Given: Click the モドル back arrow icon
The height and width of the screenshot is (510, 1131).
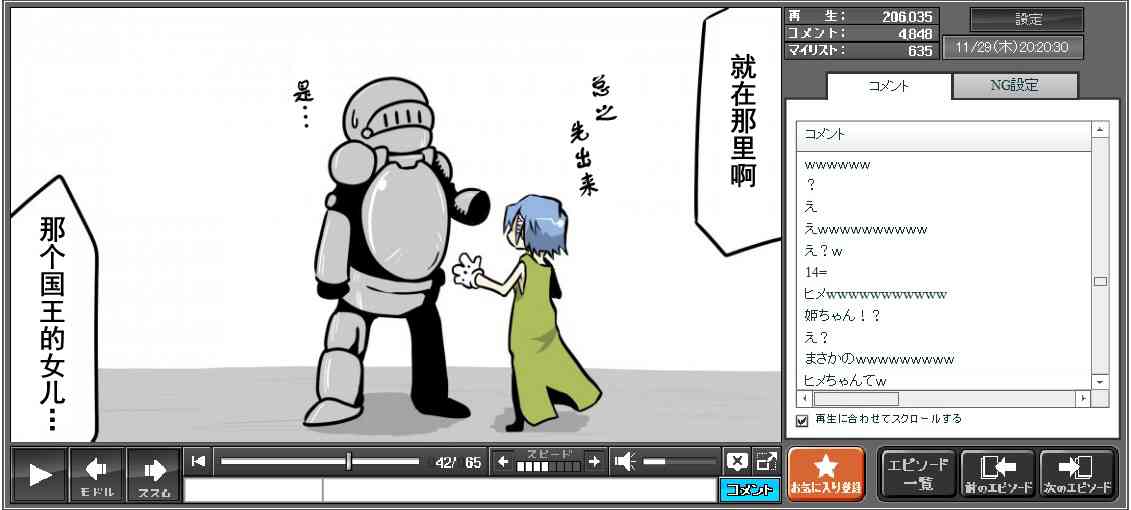Looking at the screenshot, I should tap(97, 474).
